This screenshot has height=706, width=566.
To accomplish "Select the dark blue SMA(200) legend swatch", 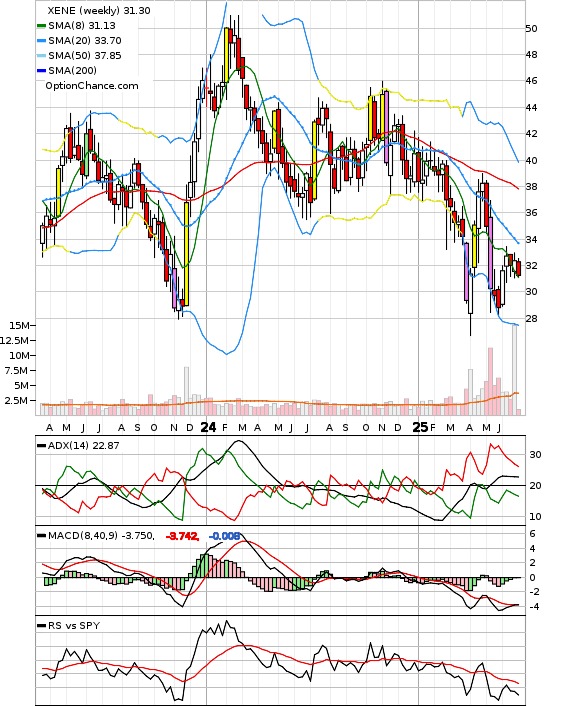I will click(41, 71).
